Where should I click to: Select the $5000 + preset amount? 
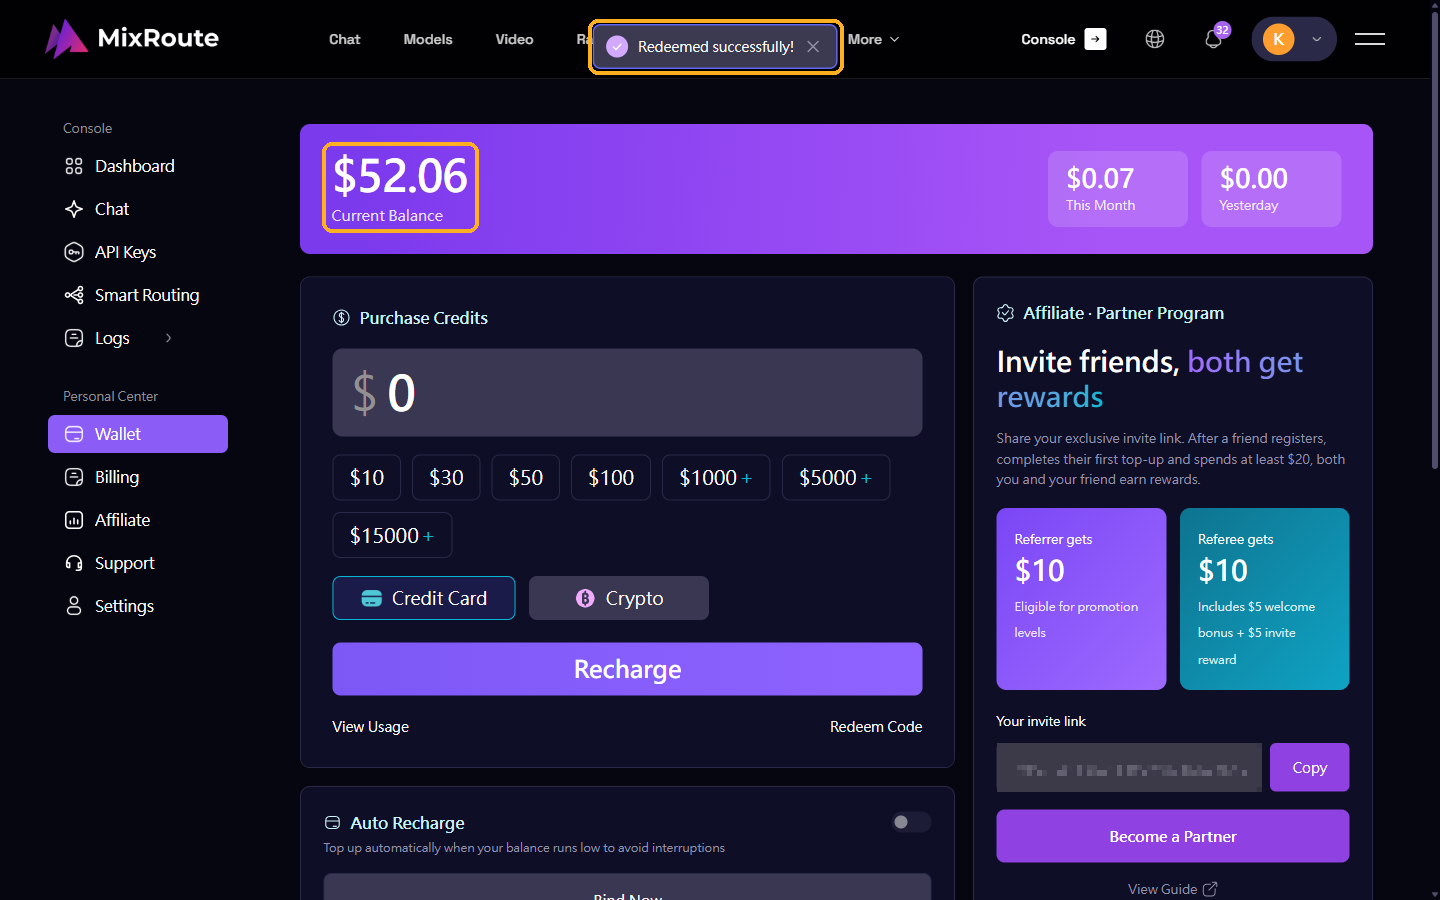[836, 478]
